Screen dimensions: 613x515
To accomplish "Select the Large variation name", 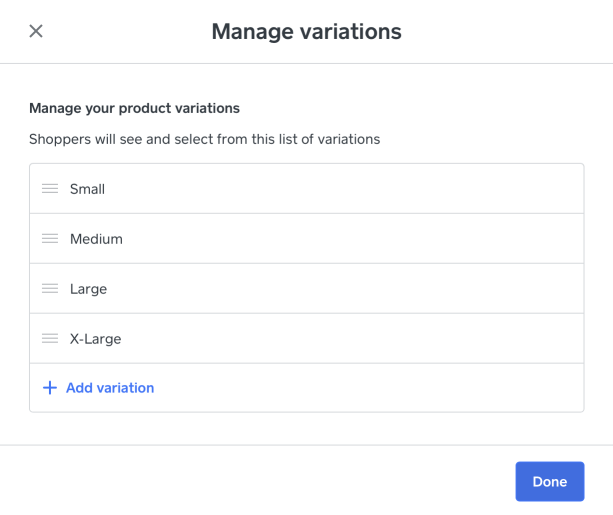I will [88, 289].
